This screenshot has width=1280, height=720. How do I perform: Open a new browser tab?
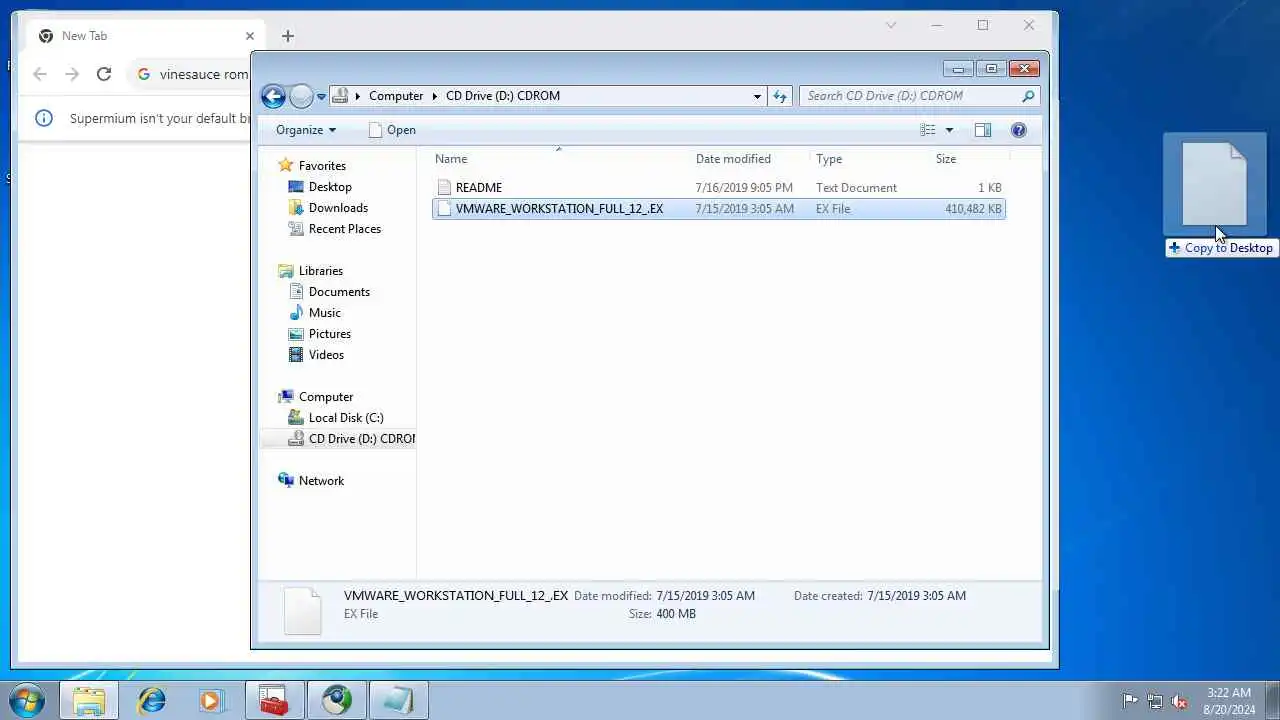(x=288, y=36)
